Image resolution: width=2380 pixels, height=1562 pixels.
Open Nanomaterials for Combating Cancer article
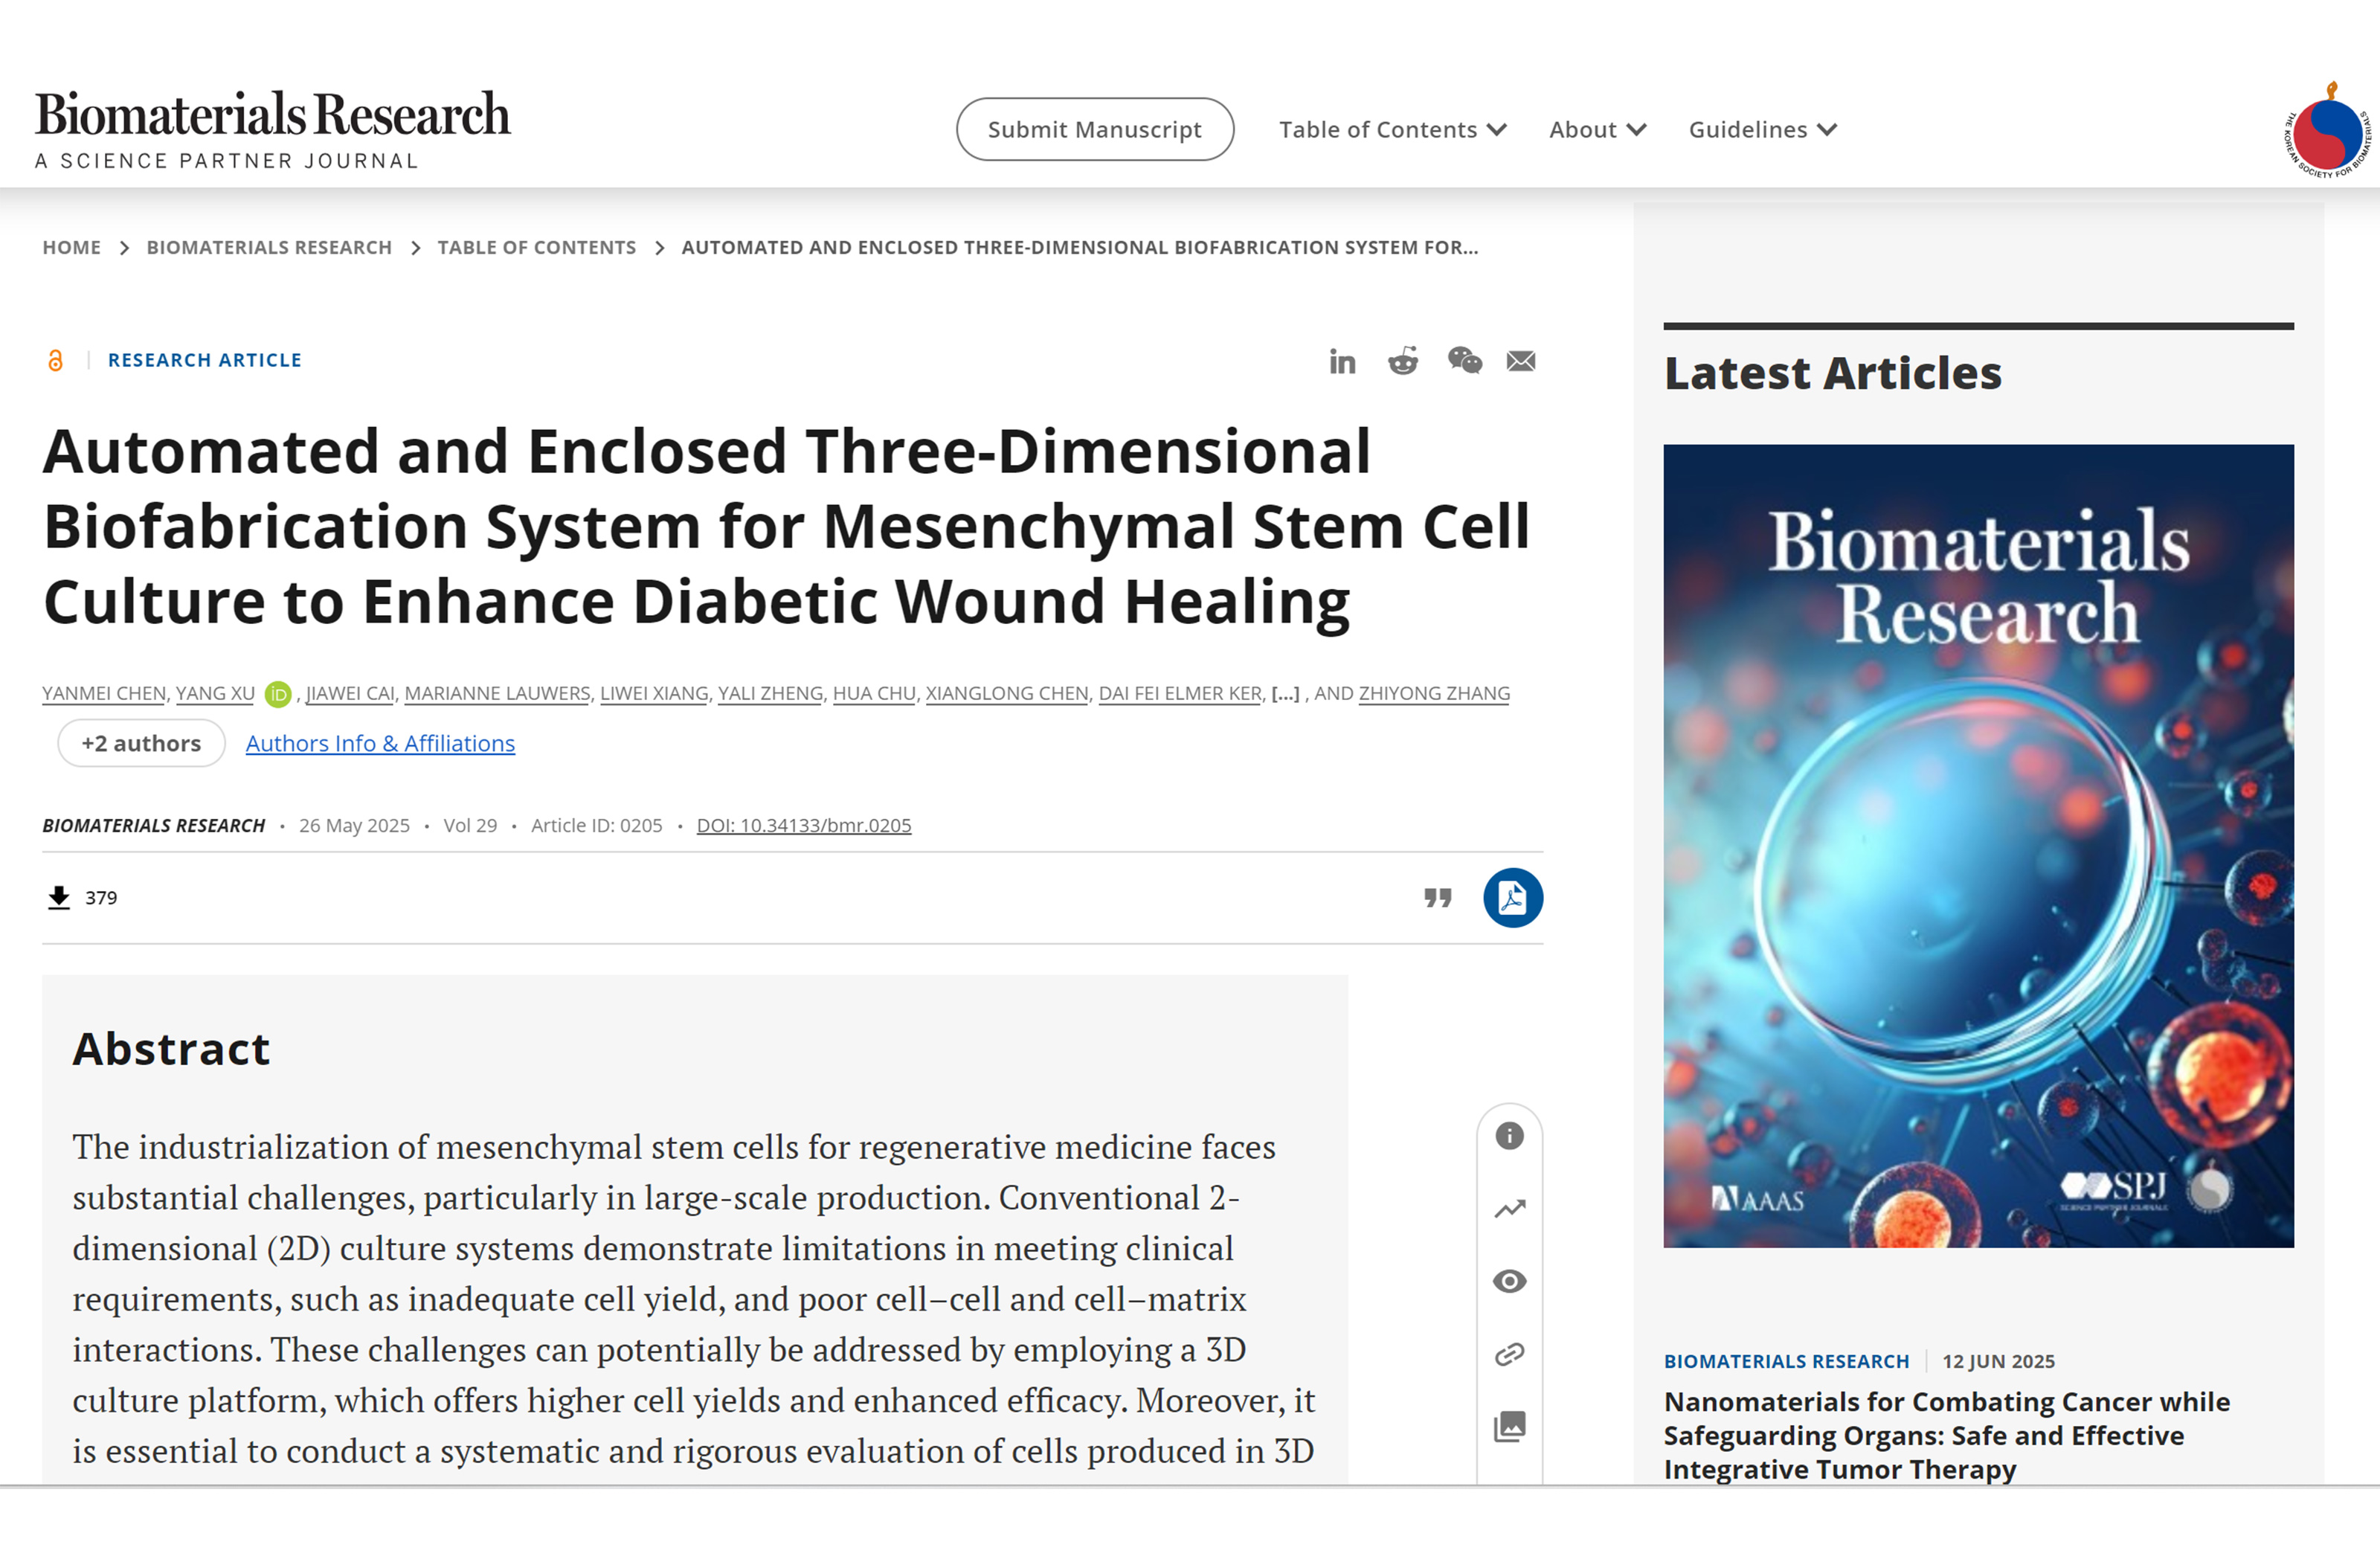1946,1436
